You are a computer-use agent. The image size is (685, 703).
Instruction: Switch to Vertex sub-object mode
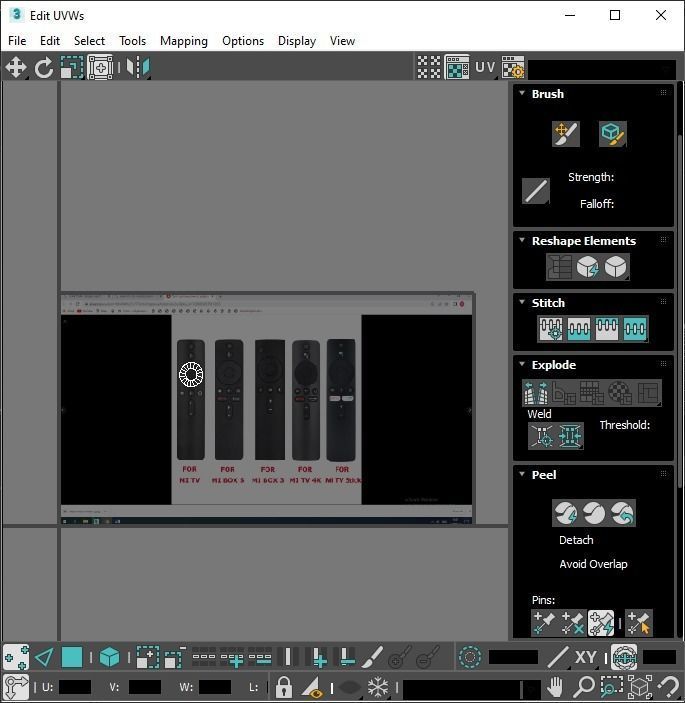pyautogui.click(x=16, y=657)
